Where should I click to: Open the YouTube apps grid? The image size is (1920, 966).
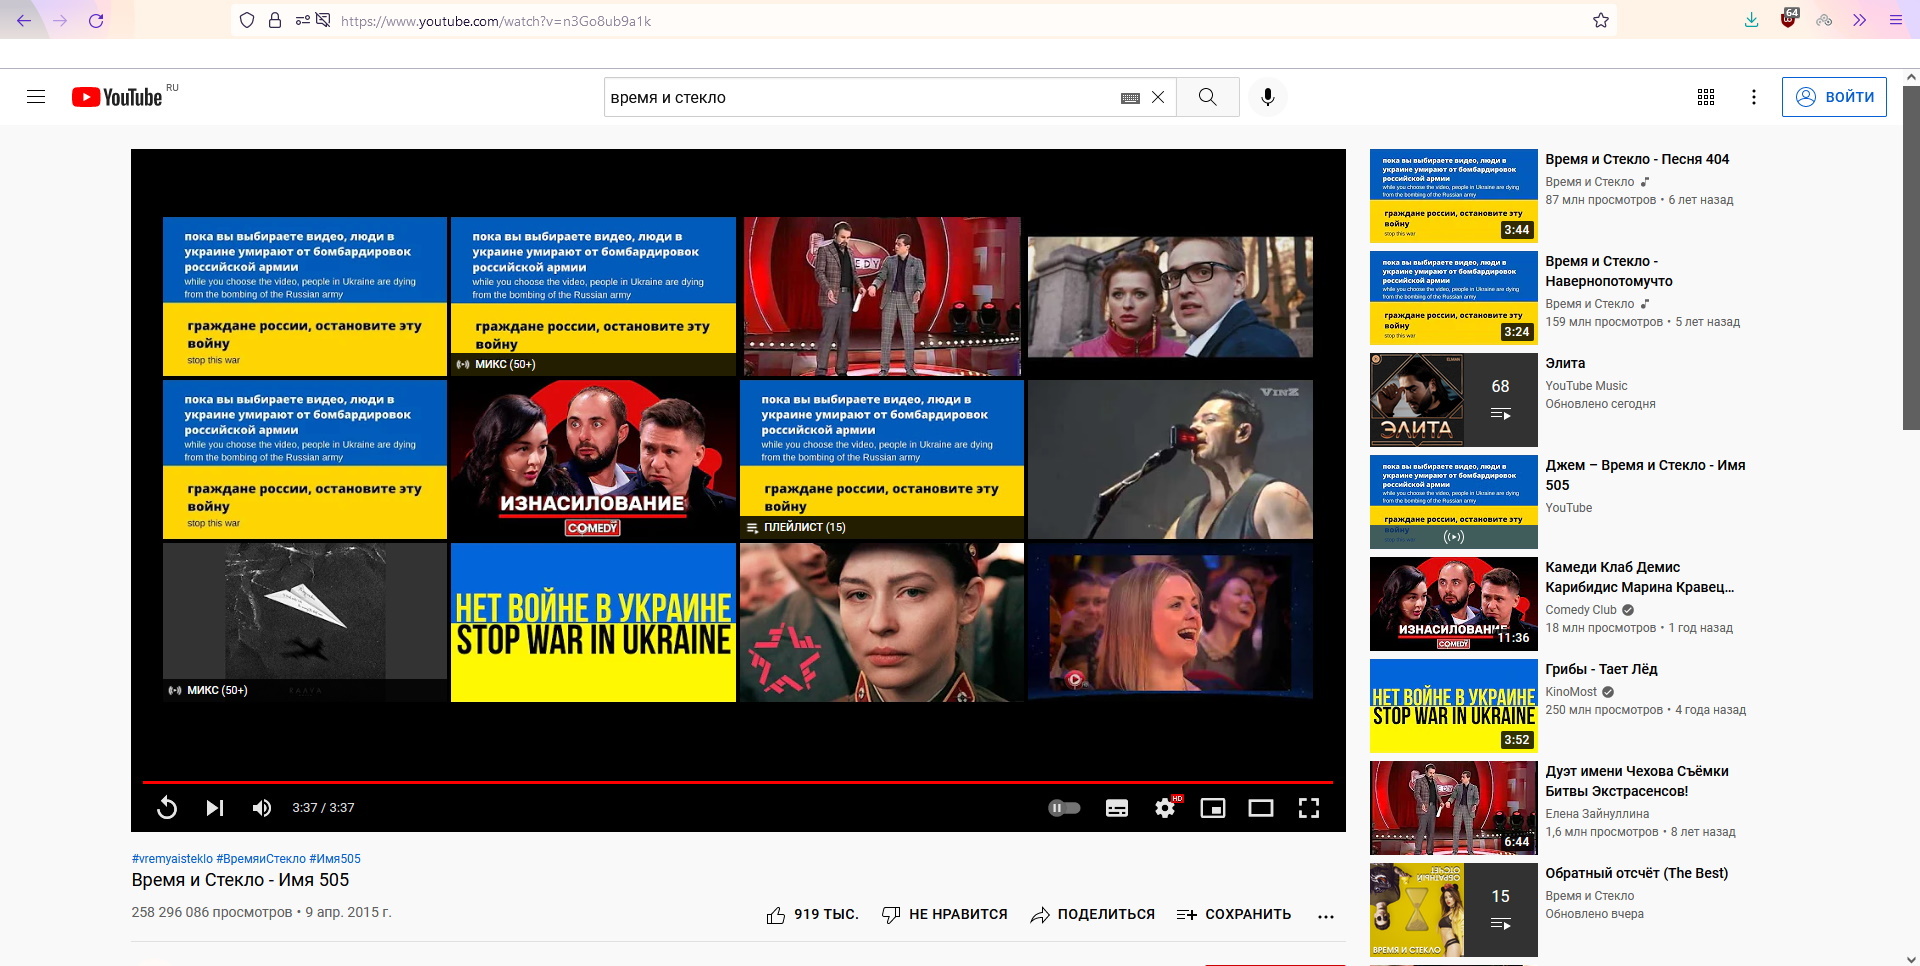[x=1706, y=97]
